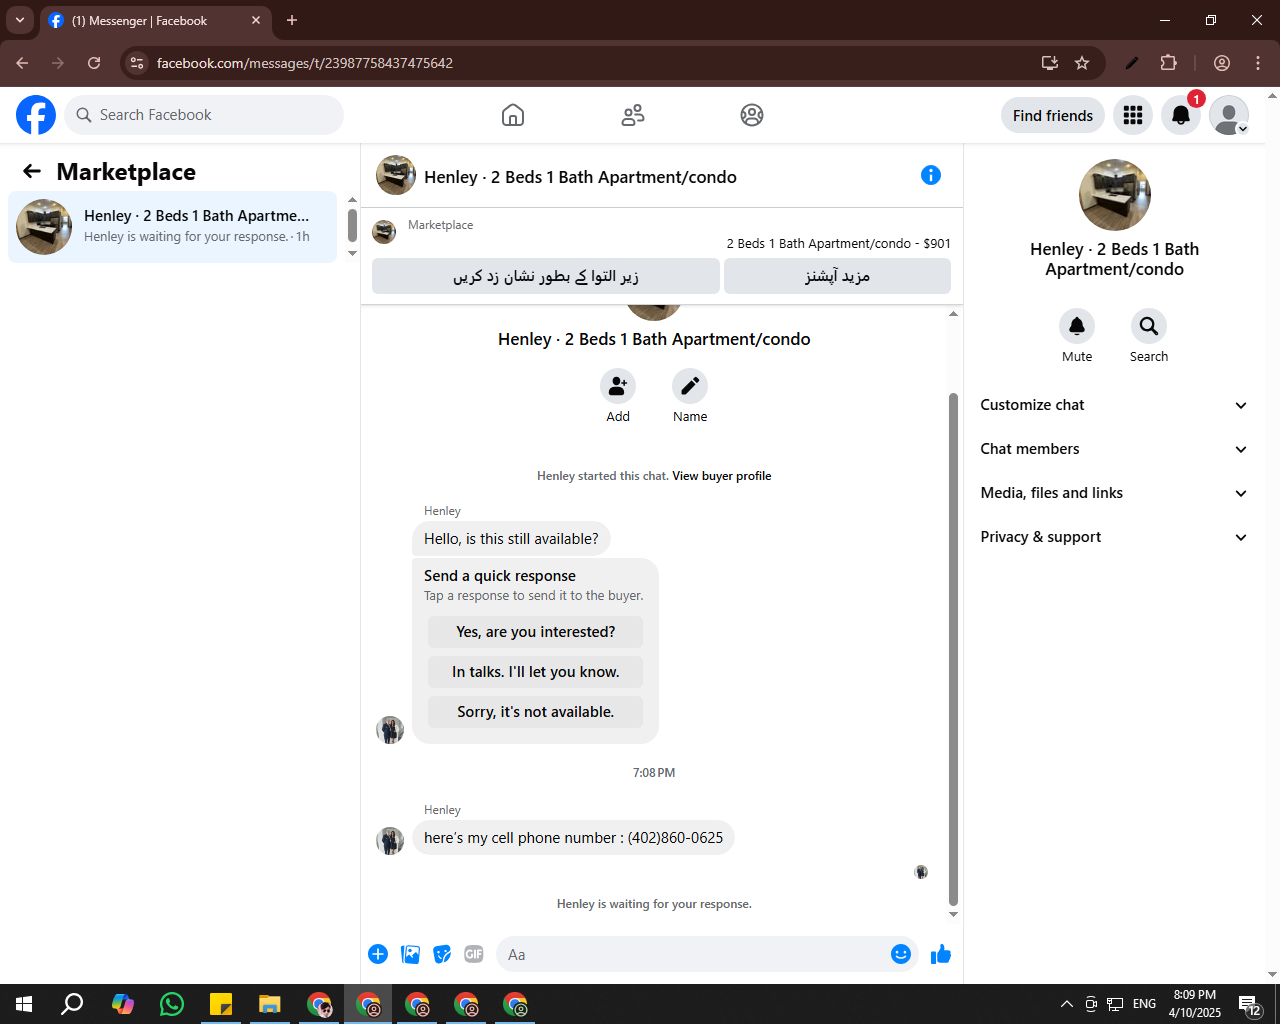
Task: Click ENG language indicator in taskbar
Action: pyautogui.click(x=1145, y=1004)
